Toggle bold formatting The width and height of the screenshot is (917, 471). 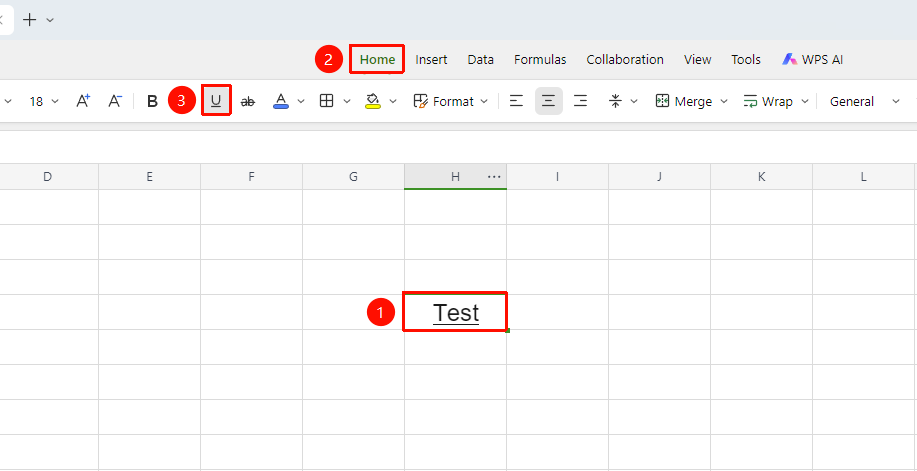(x=152, y=101)
